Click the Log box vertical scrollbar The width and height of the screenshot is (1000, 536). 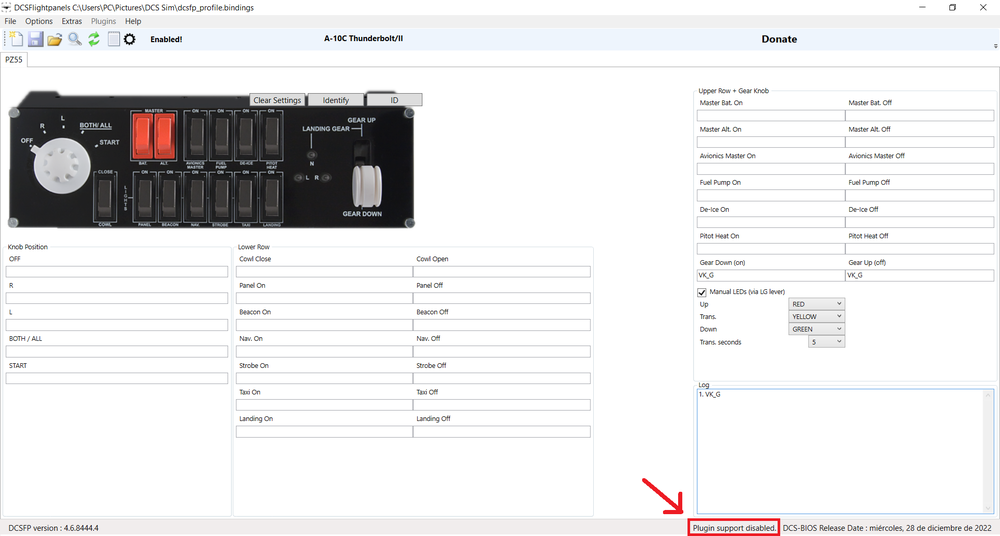tap(989, 451)
